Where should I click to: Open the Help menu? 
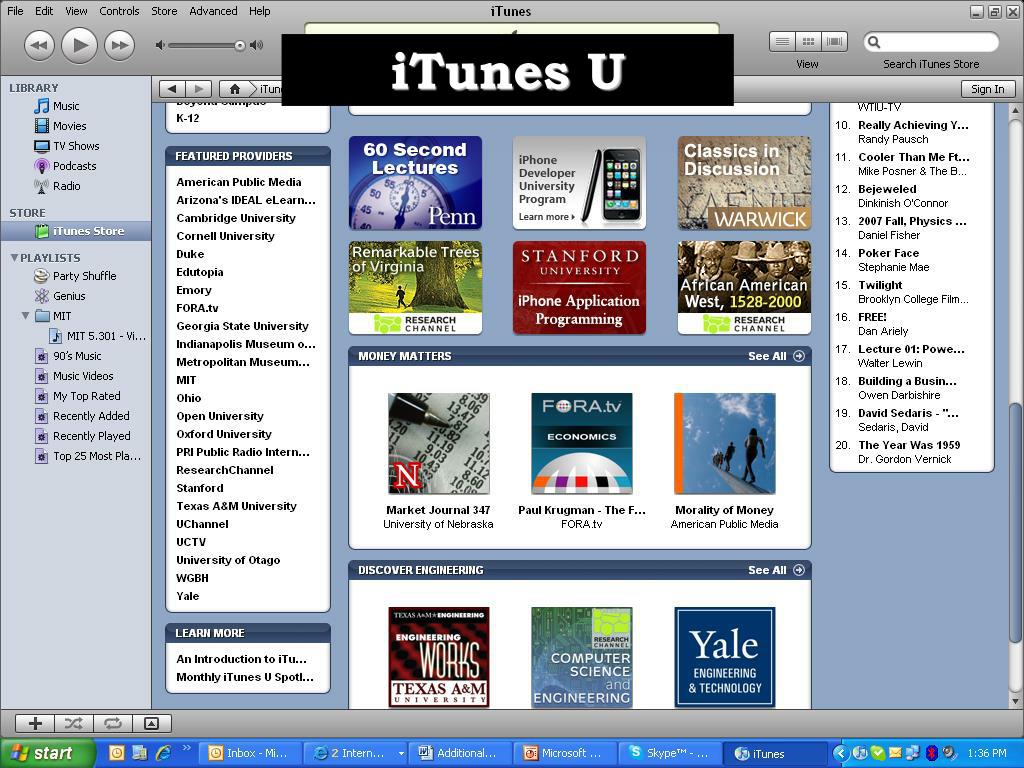(x=259, y=10)
